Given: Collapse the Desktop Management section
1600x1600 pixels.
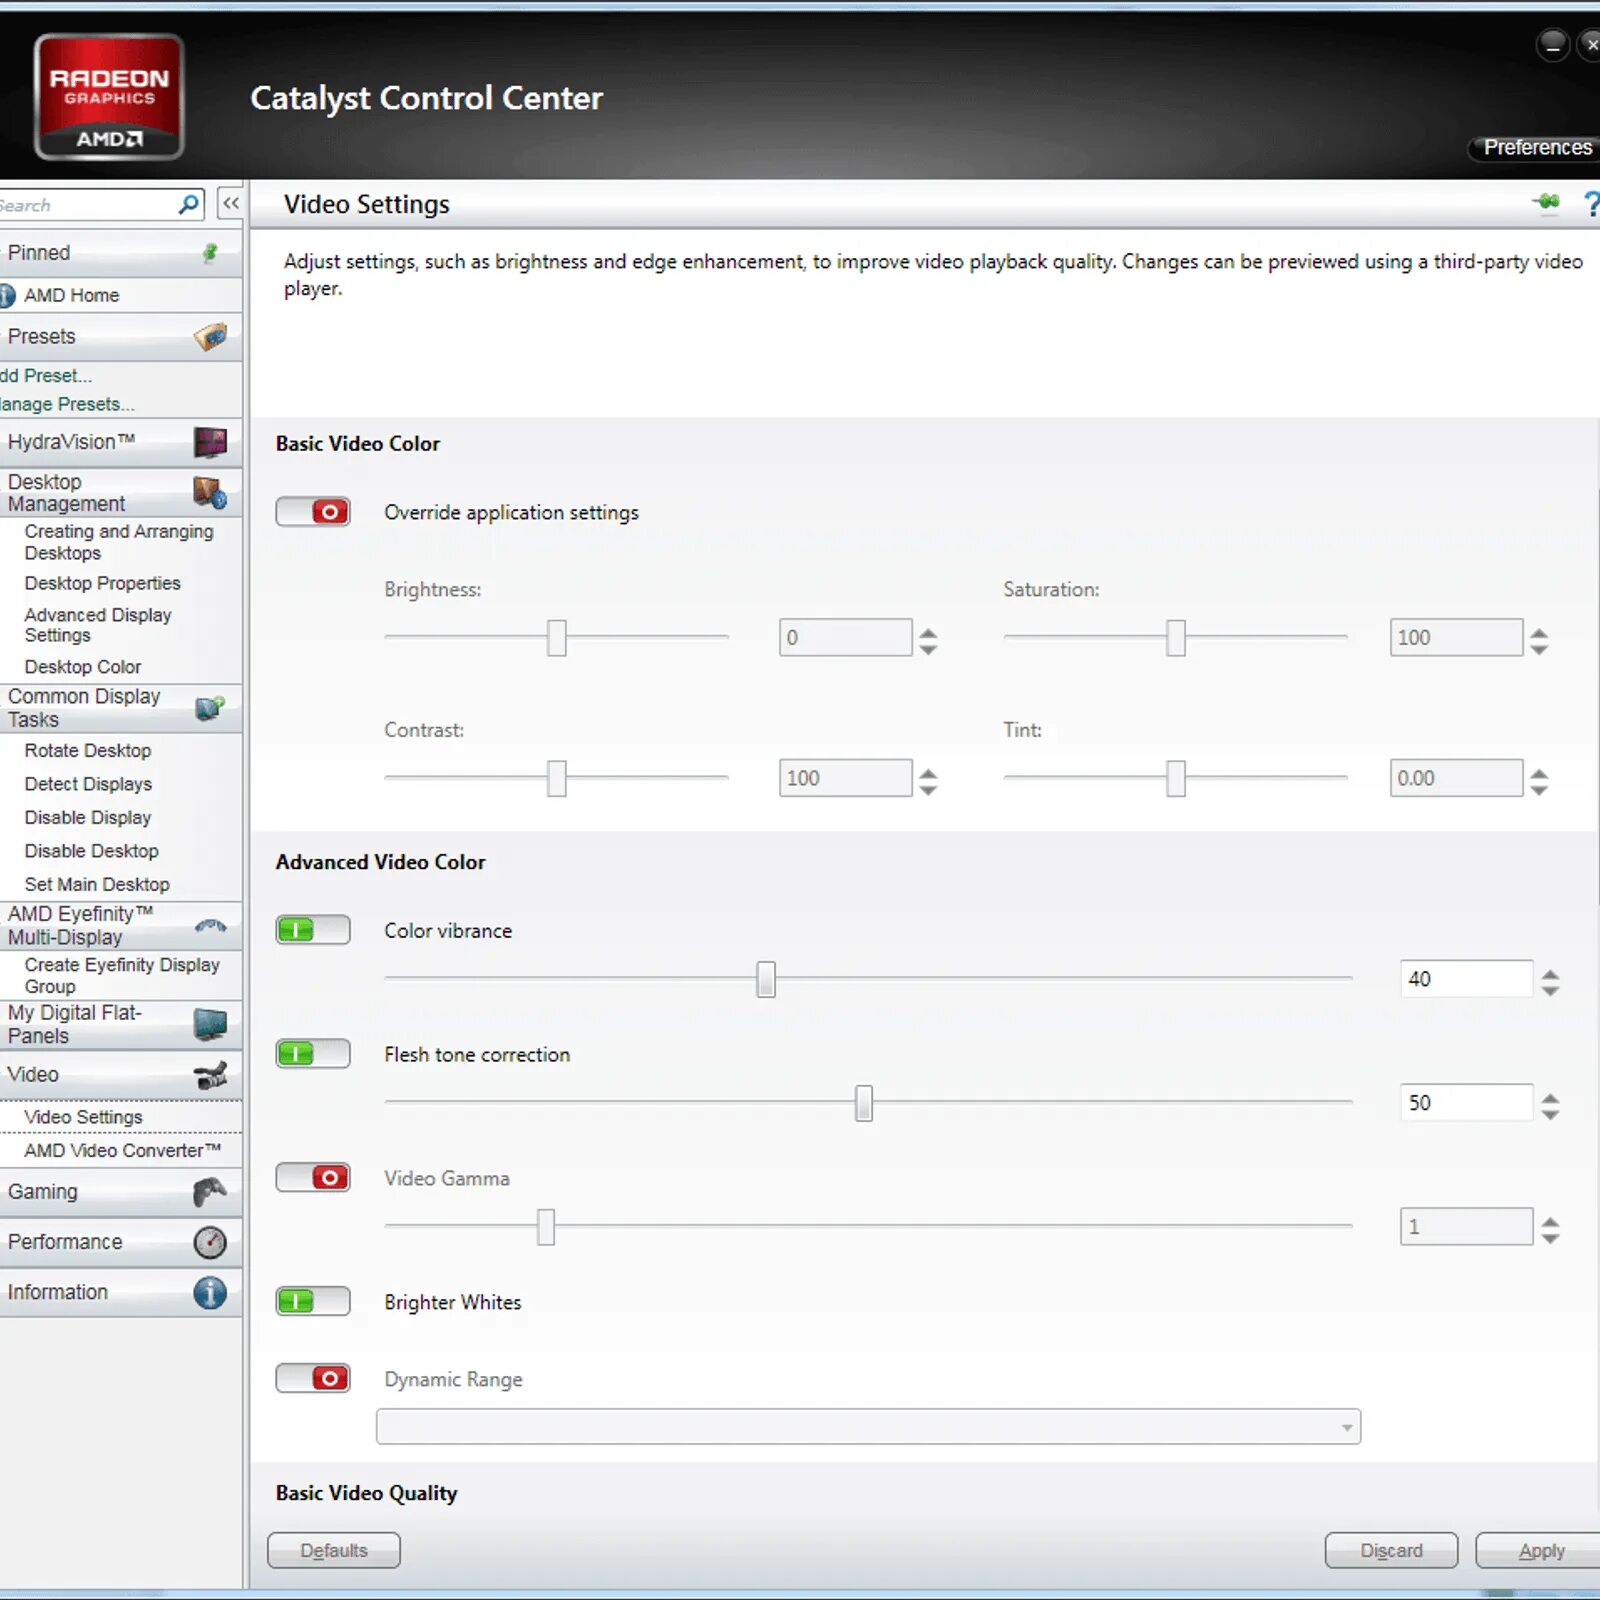Looking at the screenshot, I should (x=120, y=493).
